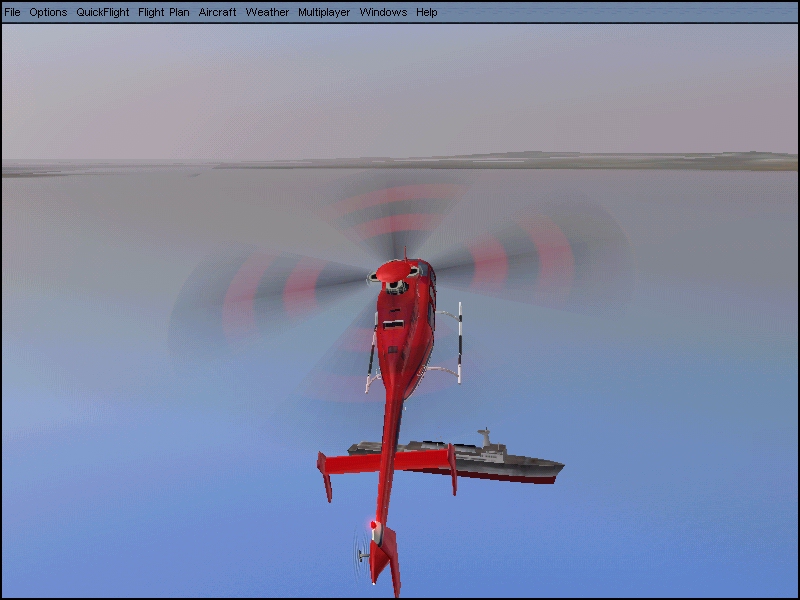Open the File menu
The height and width of the screenshot is (600, 800).
12,12
